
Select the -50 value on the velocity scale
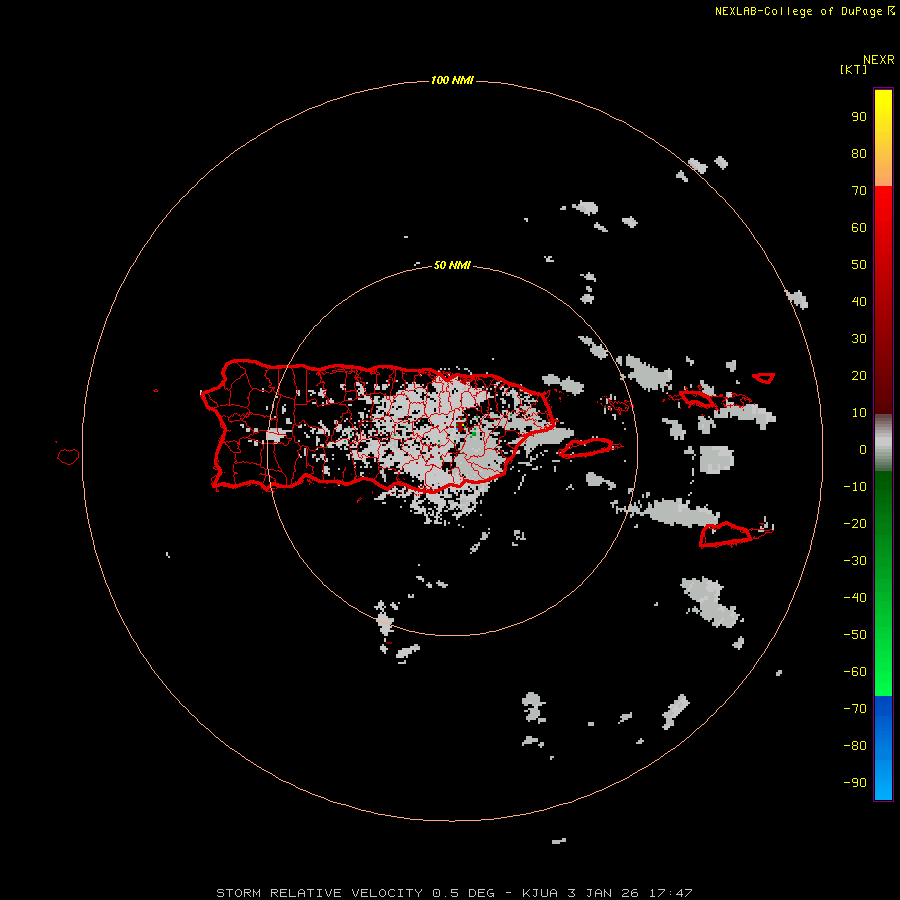coord(855,635)
